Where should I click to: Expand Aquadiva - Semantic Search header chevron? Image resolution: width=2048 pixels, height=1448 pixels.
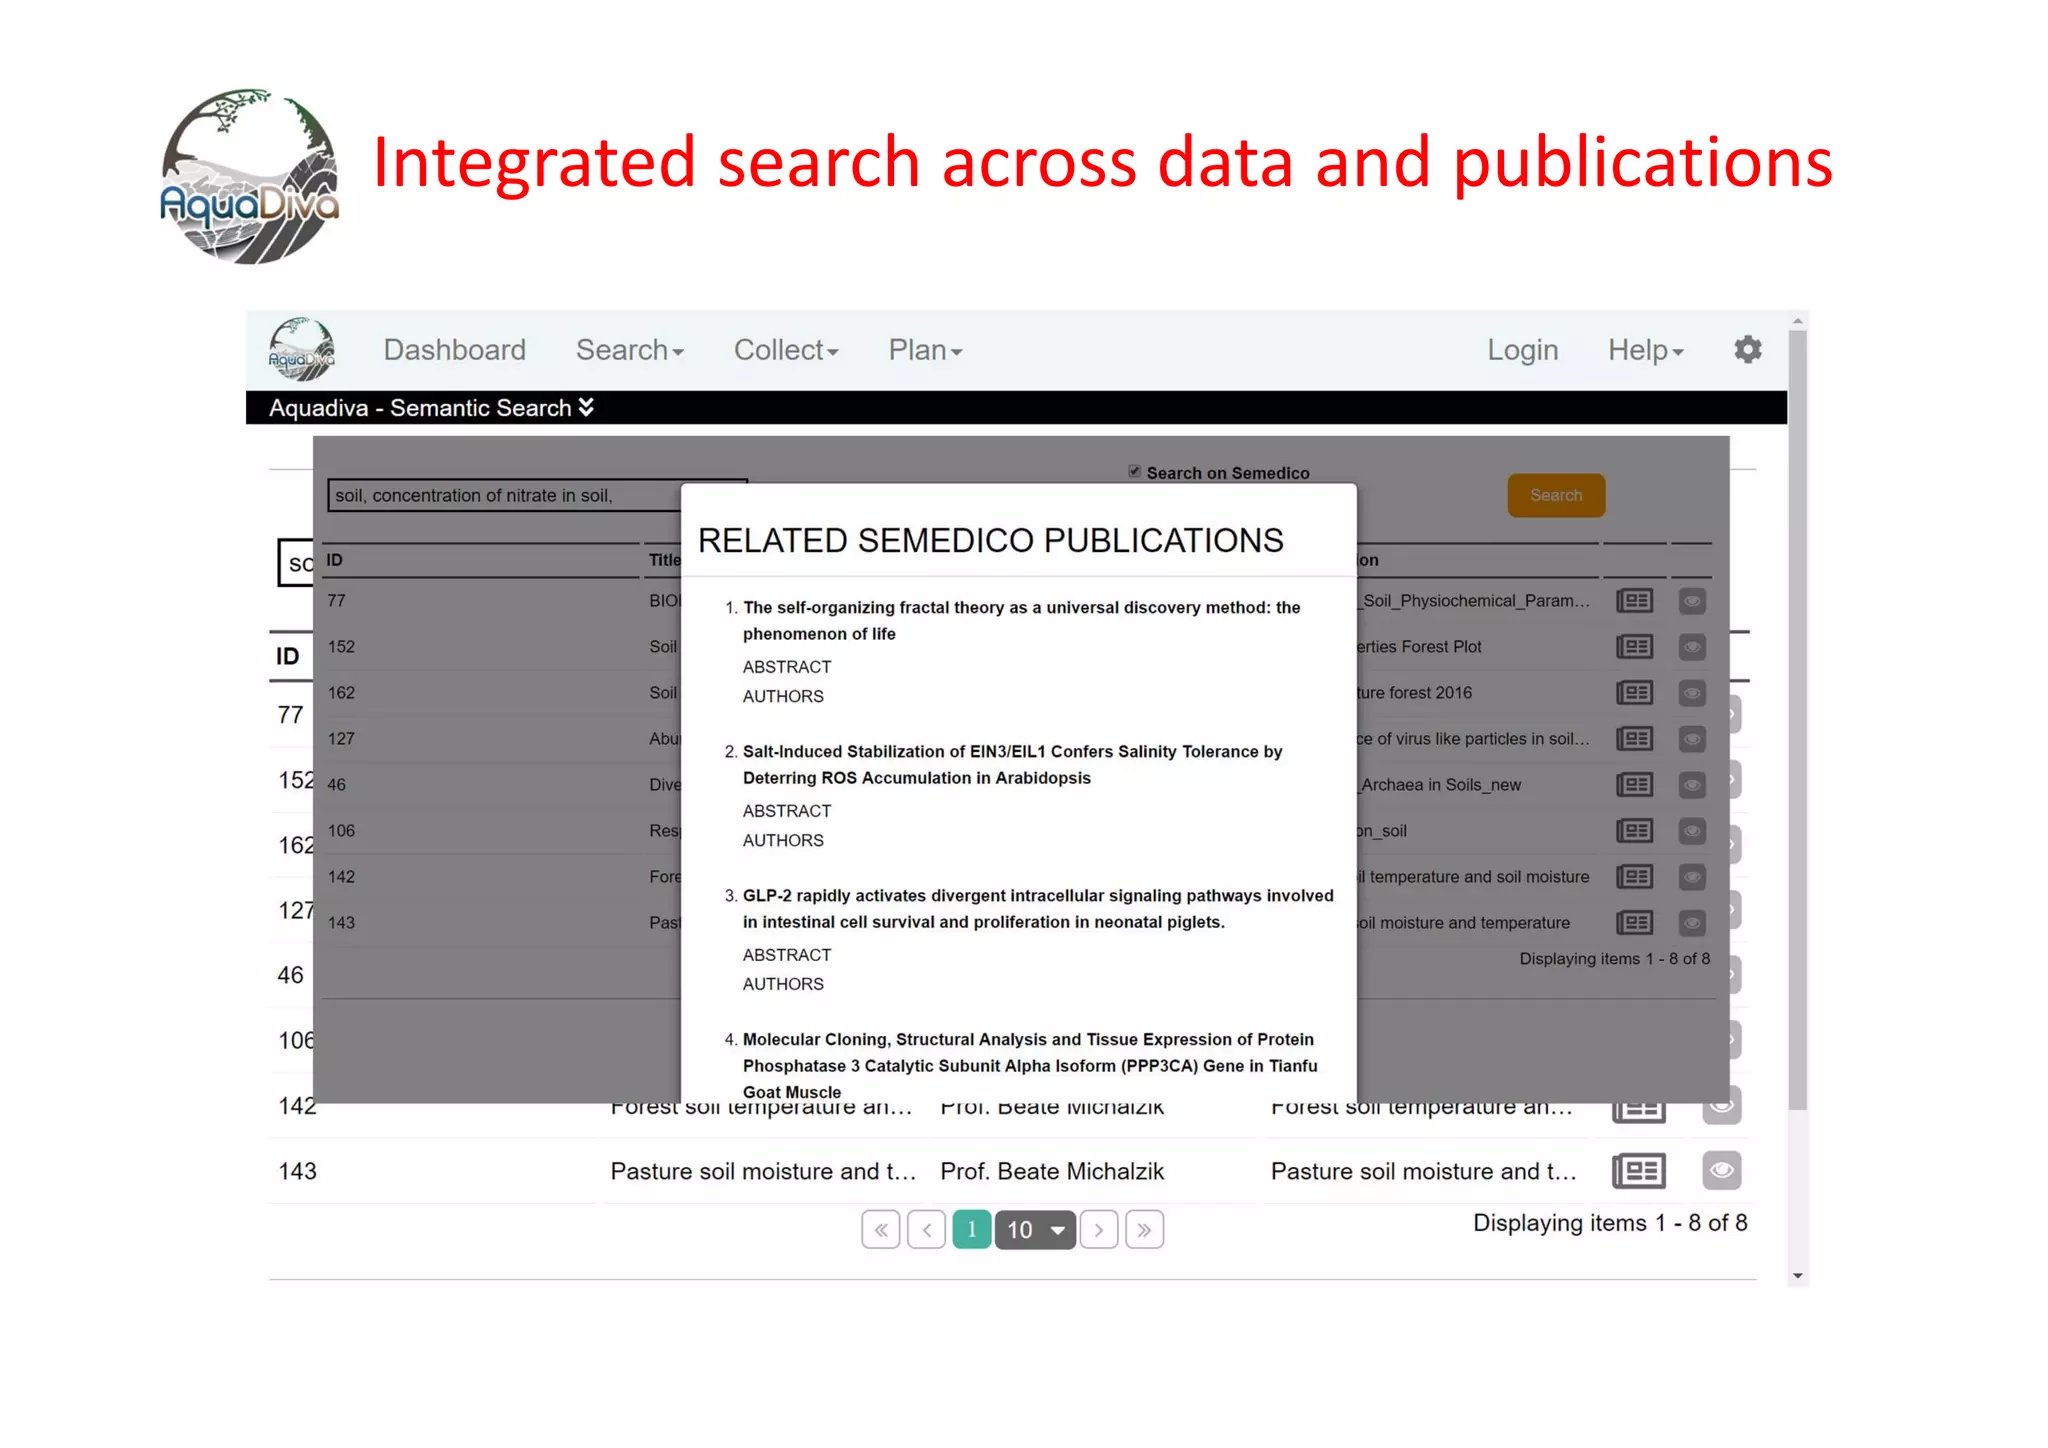pos(586,407)
